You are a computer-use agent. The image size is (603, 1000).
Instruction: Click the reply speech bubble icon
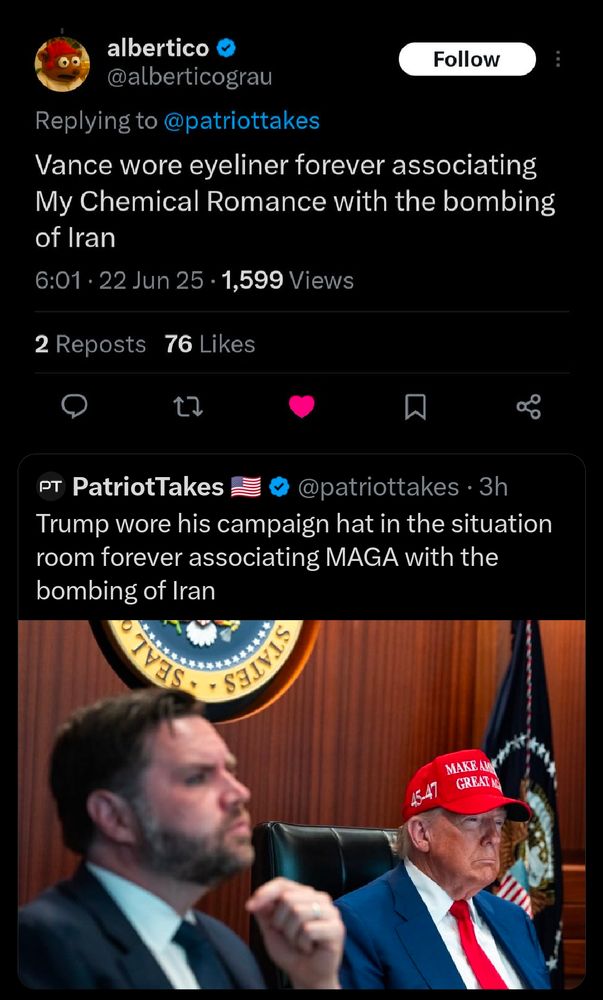76,406
